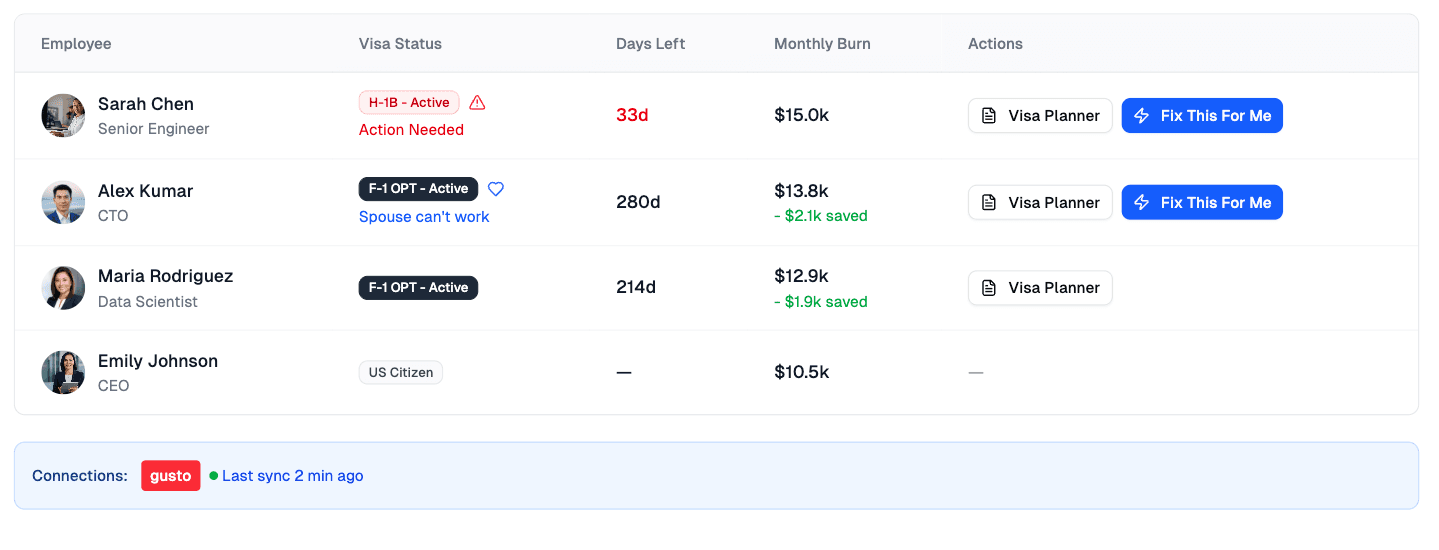Open Visa Planner for Alex Kumar
The width and height of the screenshot is (1439, 550).
click(x=1040, y=202)
